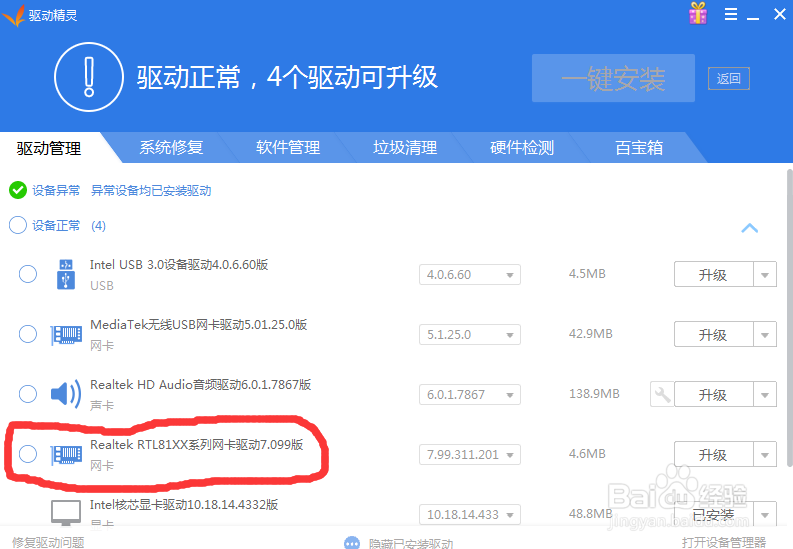Click the text Intel USB 3.0设备驱动4.0.6.60版
Image resolution: width=793 pixels, height=549 pixels.
179,265
